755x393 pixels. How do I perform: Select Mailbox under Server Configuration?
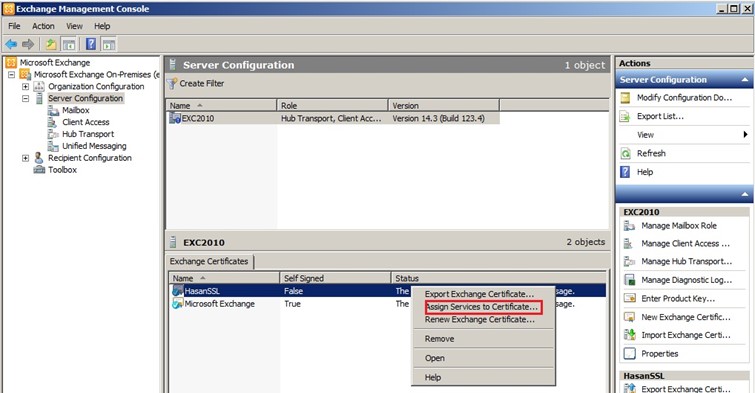coord(76,110)
